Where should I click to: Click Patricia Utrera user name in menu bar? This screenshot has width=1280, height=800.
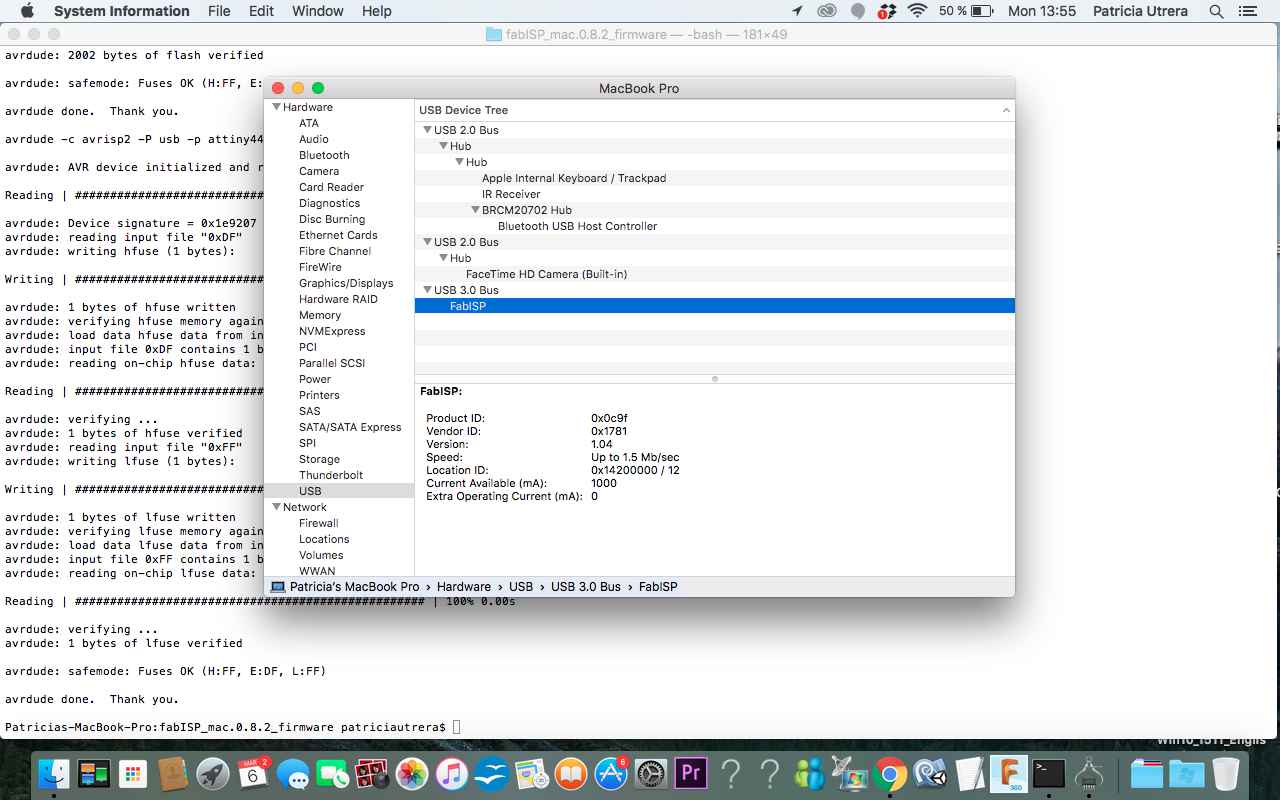[x=1142, y=11]
